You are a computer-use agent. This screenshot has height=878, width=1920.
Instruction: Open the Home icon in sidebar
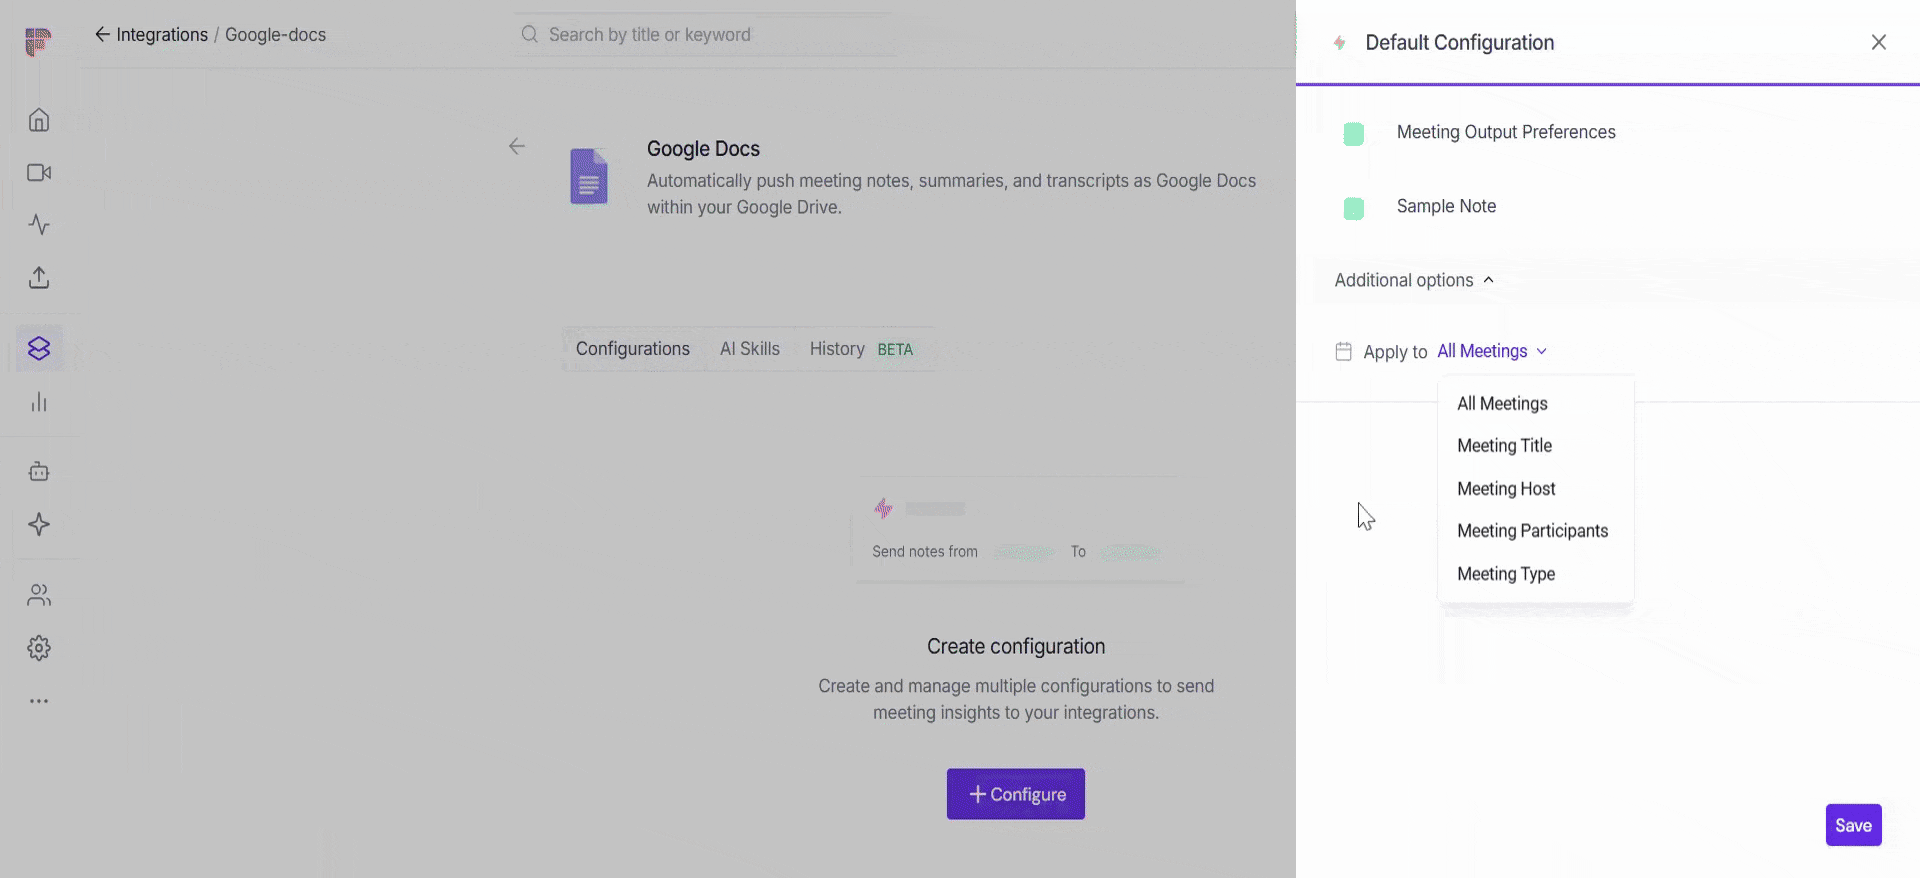[x=39, y=120]
